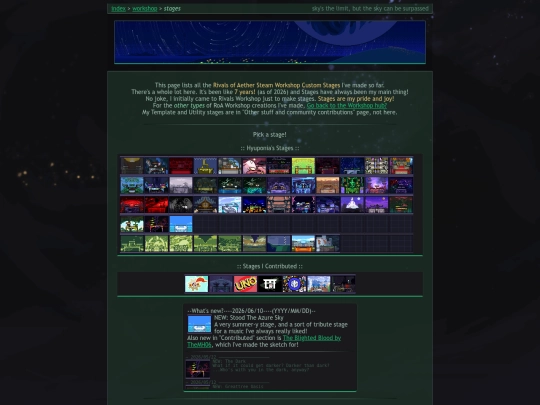The image size is (540, 405).
Task: Open the solid dark-red stage thumbnail
Action: pyautogui.click(x=181, y=166)
